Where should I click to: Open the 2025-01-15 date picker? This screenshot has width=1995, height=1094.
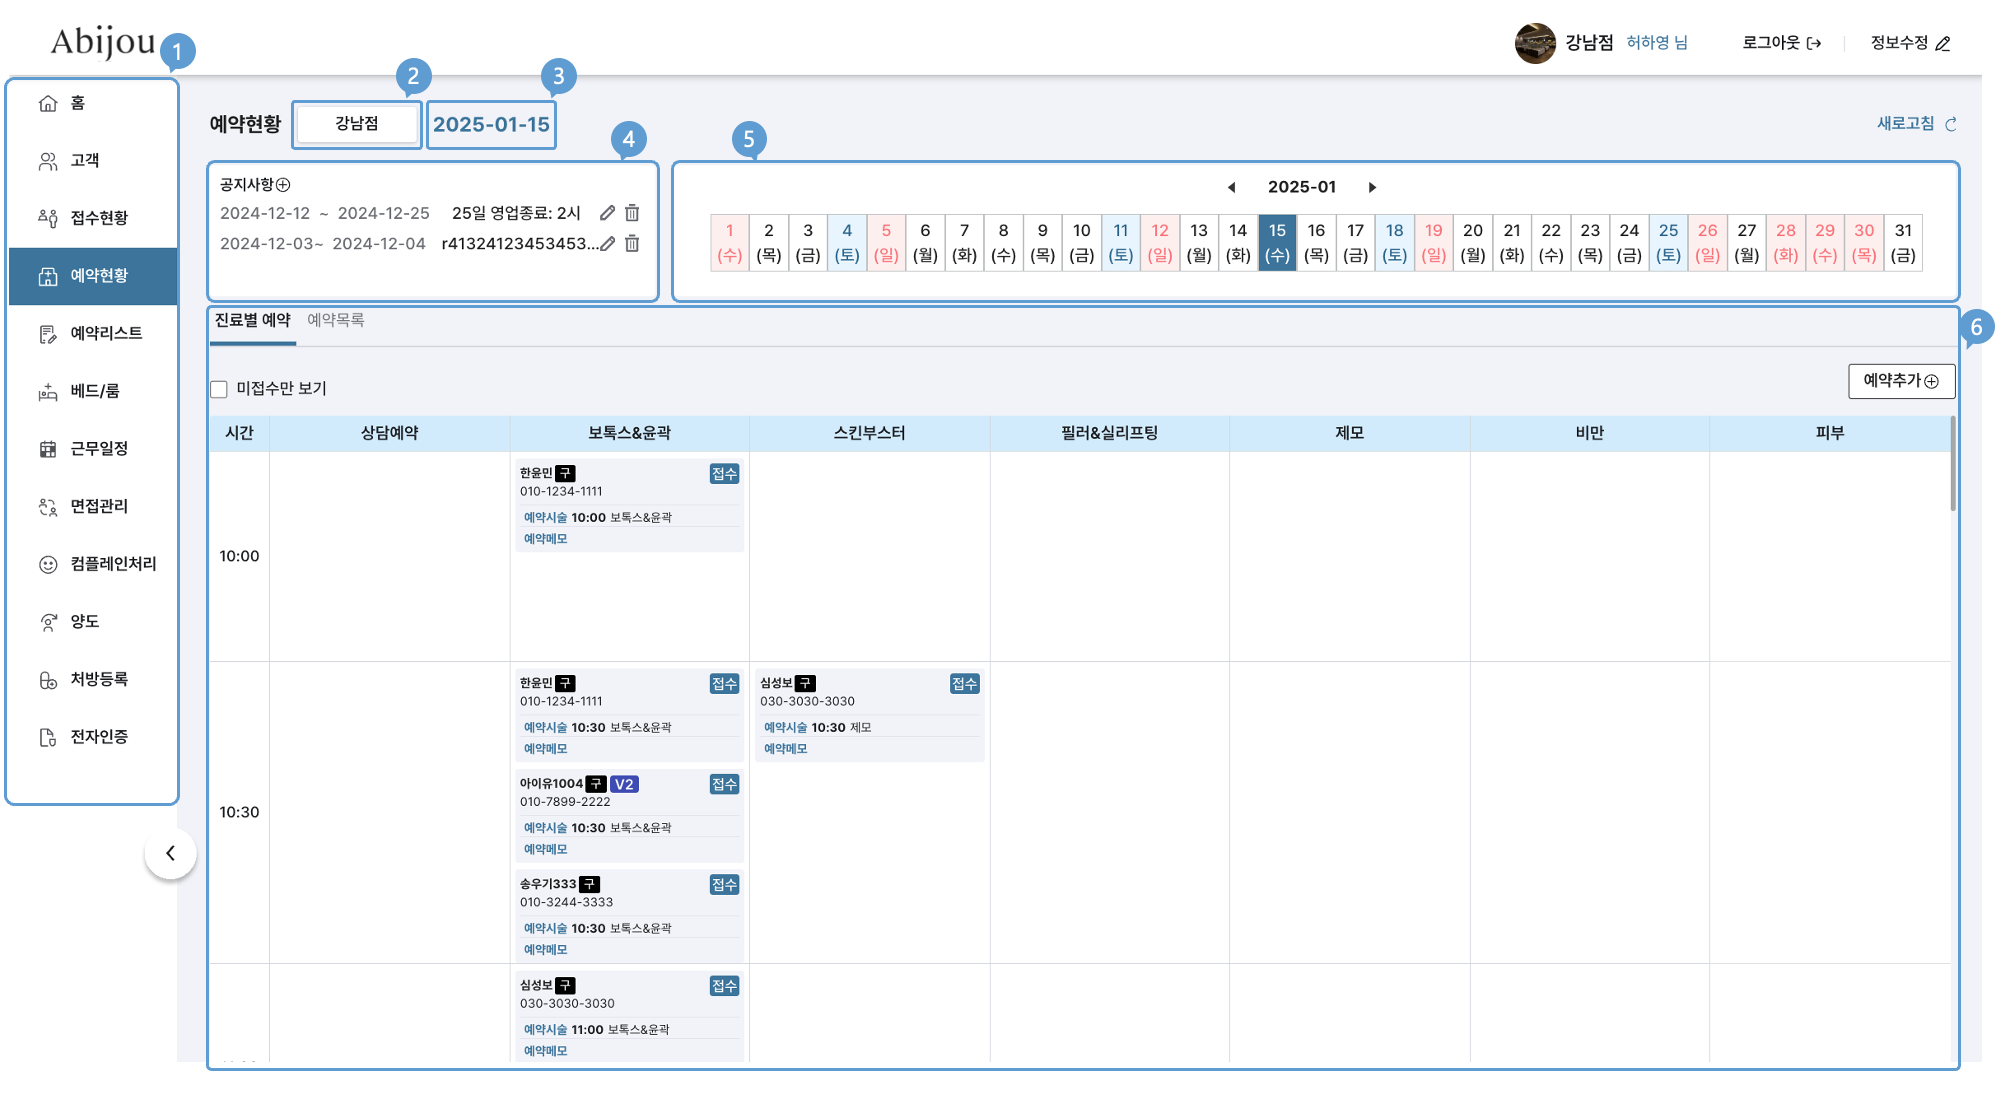tap(491, 125)
